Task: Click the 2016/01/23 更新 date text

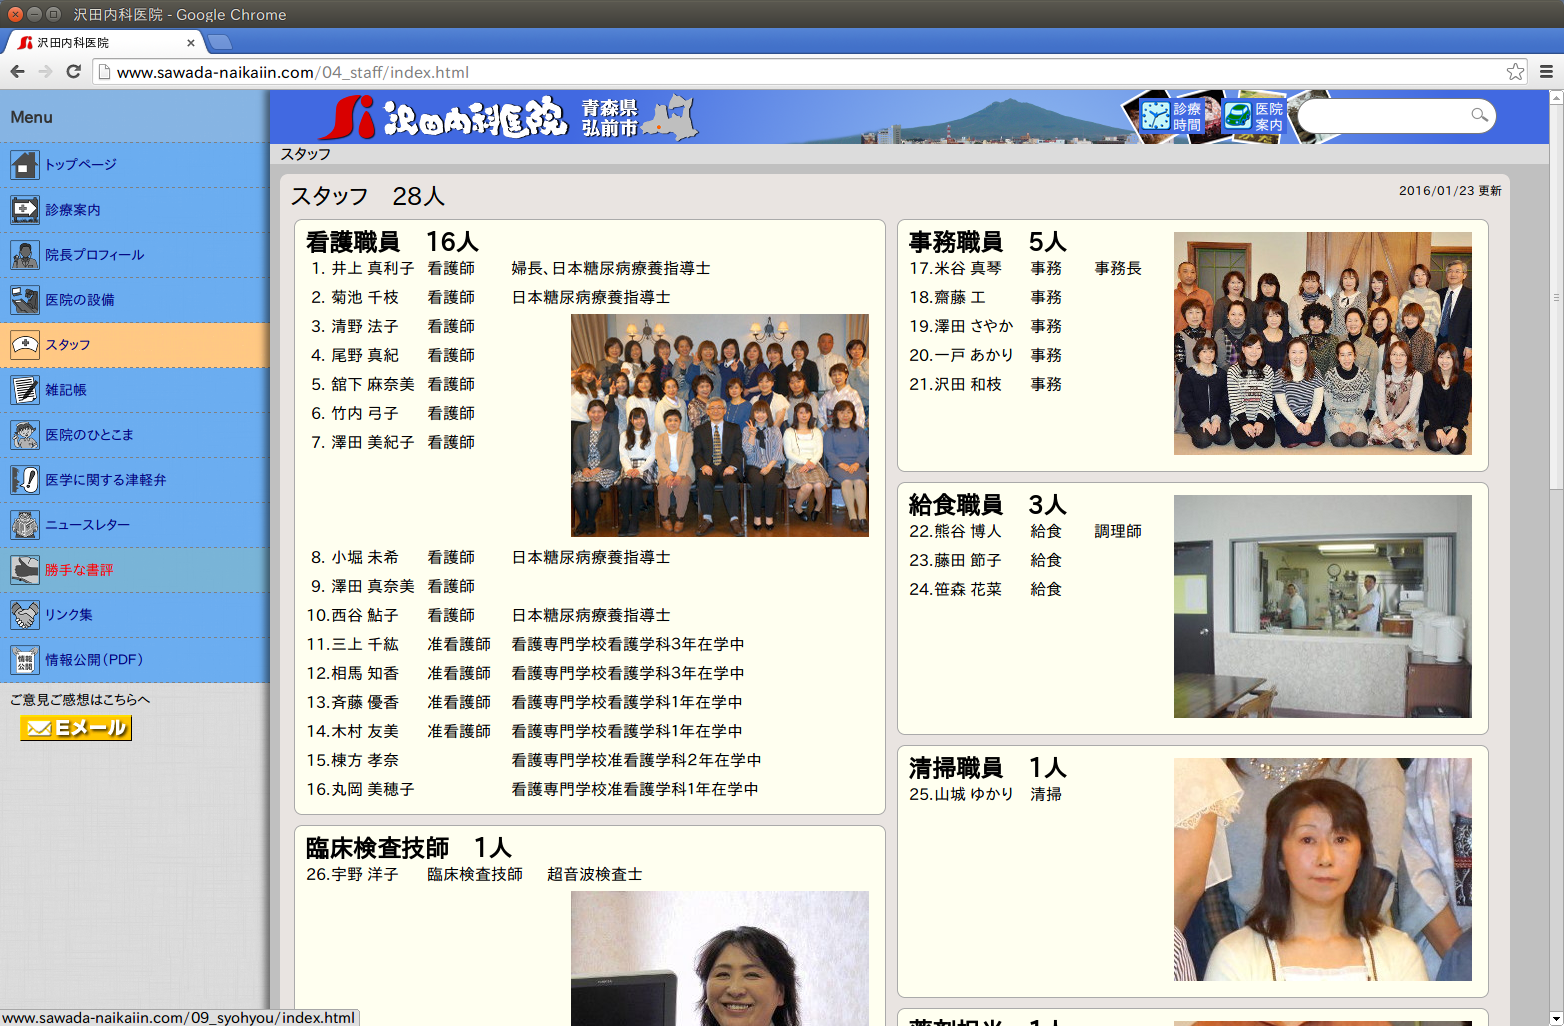Action: pos(1450,190)
